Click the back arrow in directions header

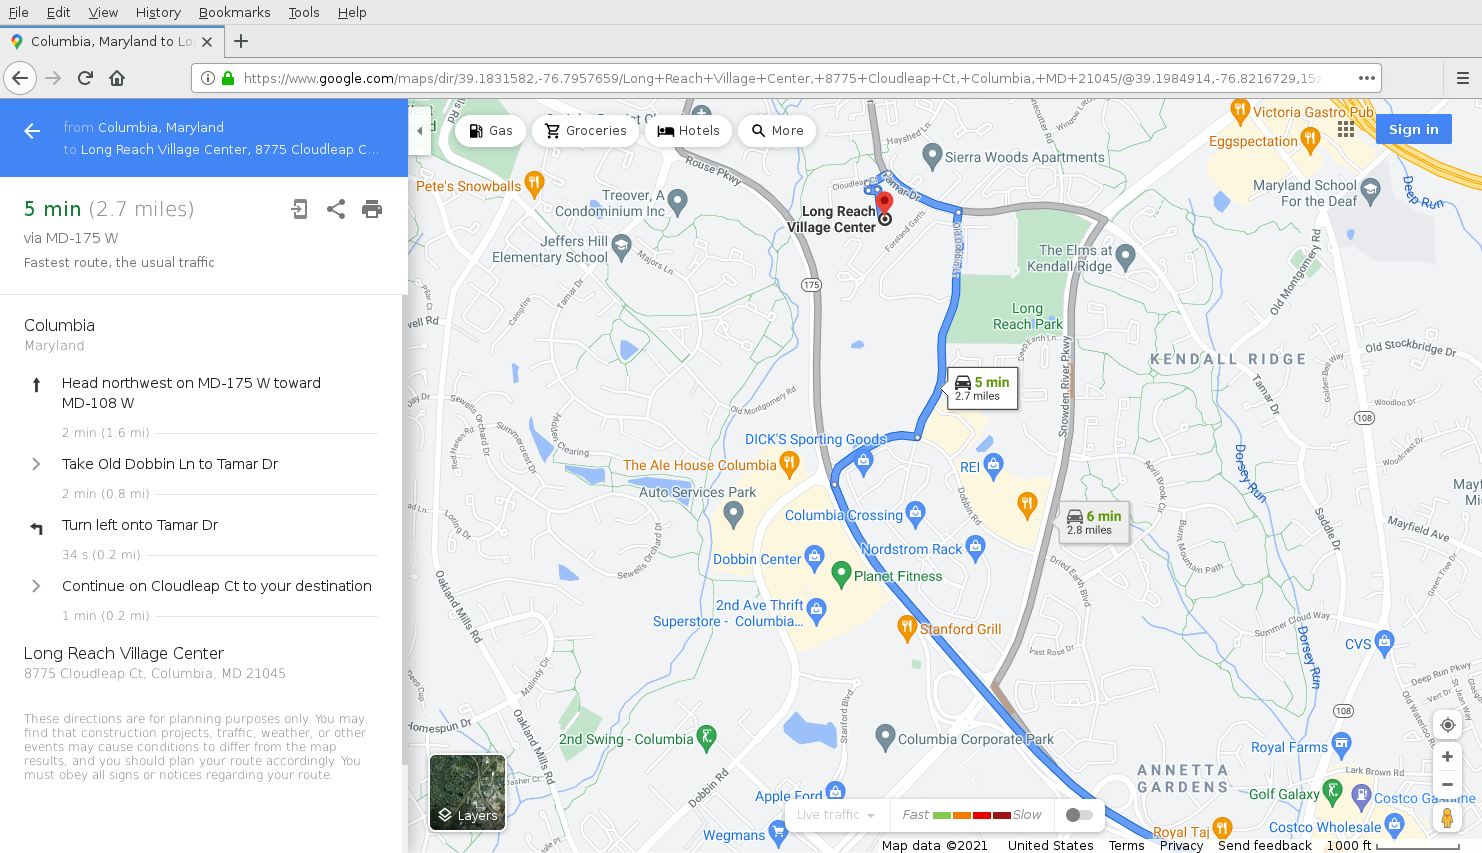(32, 131)
